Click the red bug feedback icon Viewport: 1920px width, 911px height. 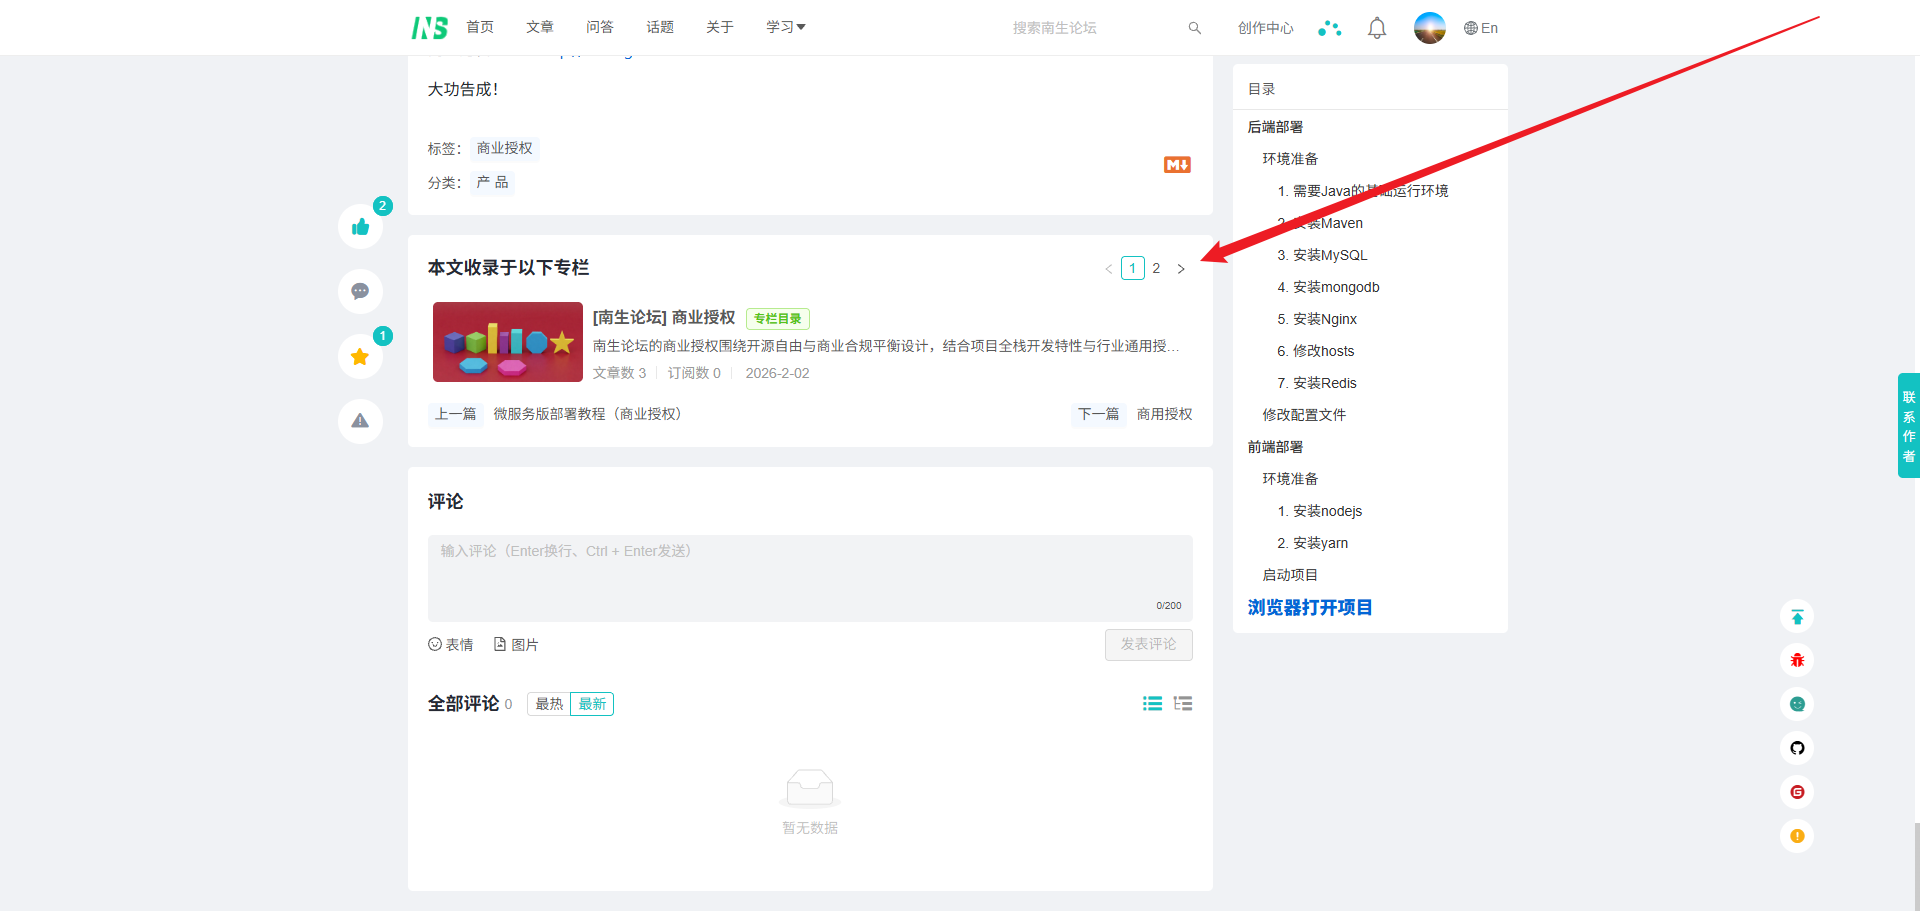click(x=1797, y=660)
